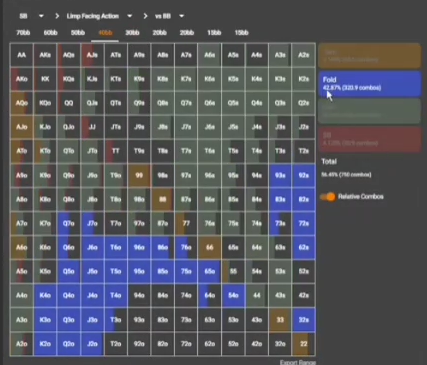Click the 33 pocket pair cell
Image resolution: width=427 pixels, height=365 pixels.
[280, 320]
